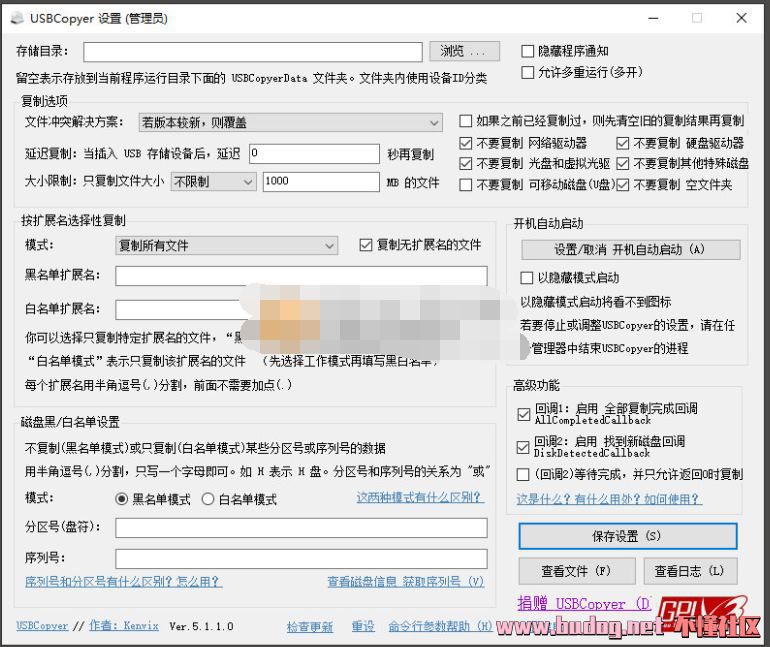Viewport: 770px width, 647px height.
Task: Enable 隐藏程序通知 checkbox
Action: pos(529,51)
